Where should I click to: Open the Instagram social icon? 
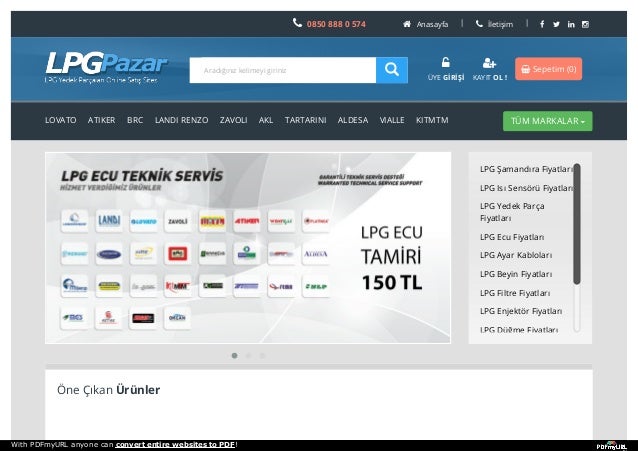click(x=585, y=24)
